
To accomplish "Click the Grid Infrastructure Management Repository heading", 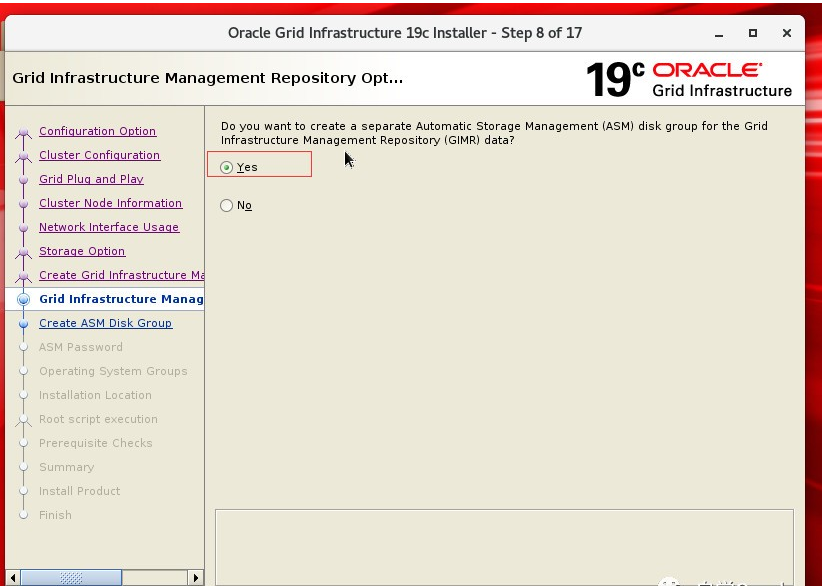I will tap(208, 78).
